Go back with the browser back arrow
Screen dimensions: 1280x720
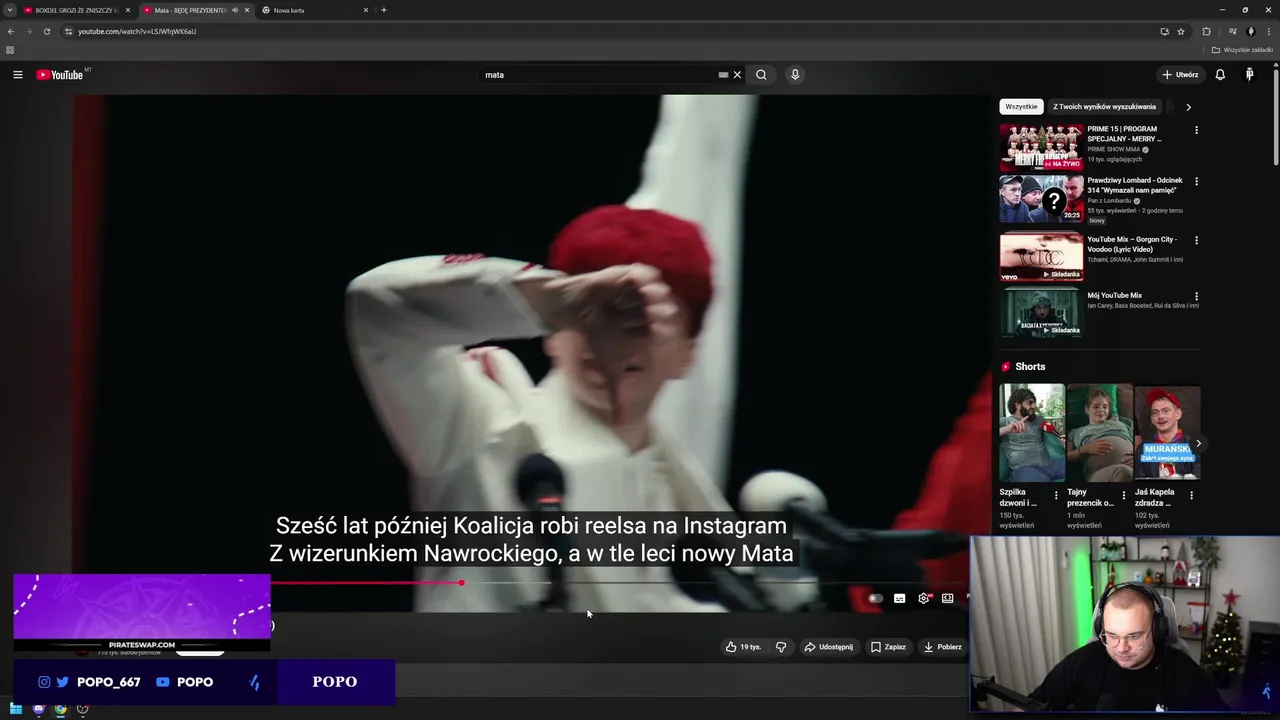click(x=11, y=31)
